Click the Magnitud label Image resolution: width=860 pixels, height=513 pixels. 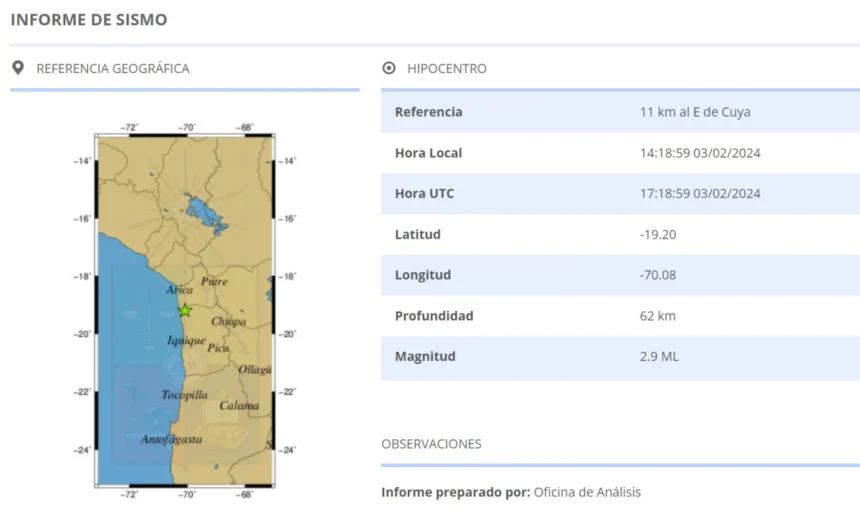[425, 357]
